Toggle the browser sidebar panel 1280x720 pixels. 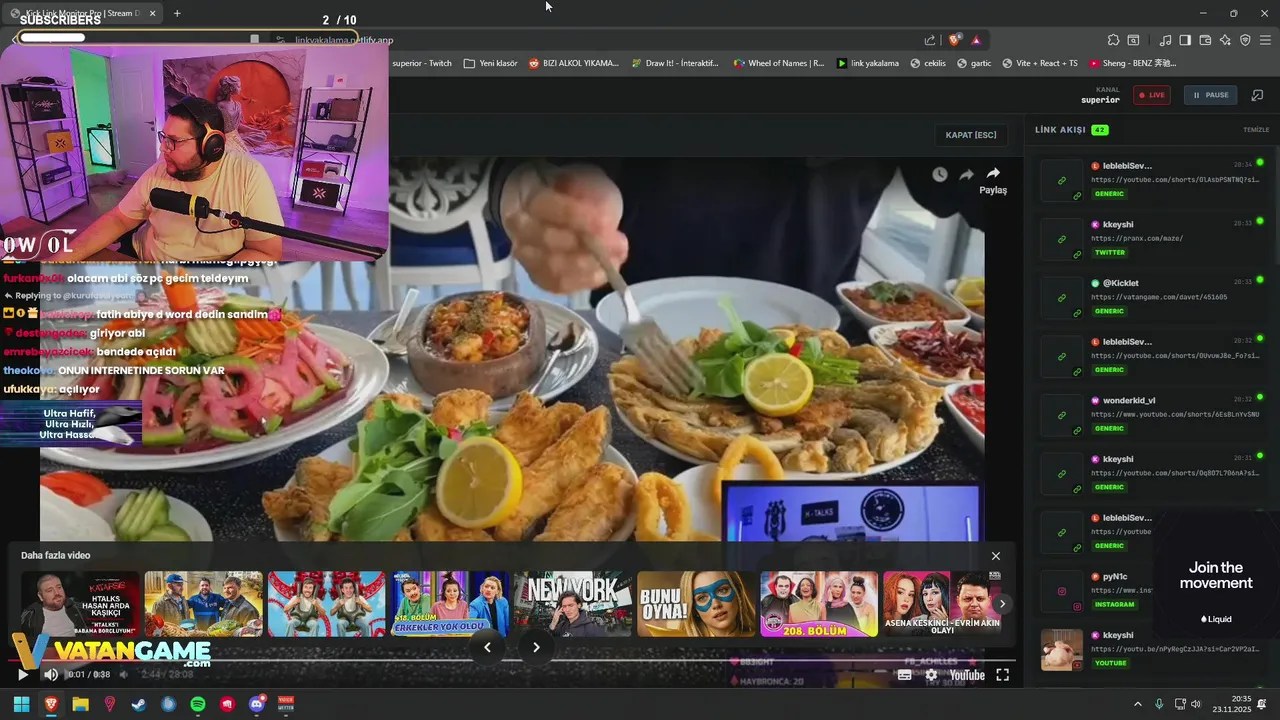1185,40
